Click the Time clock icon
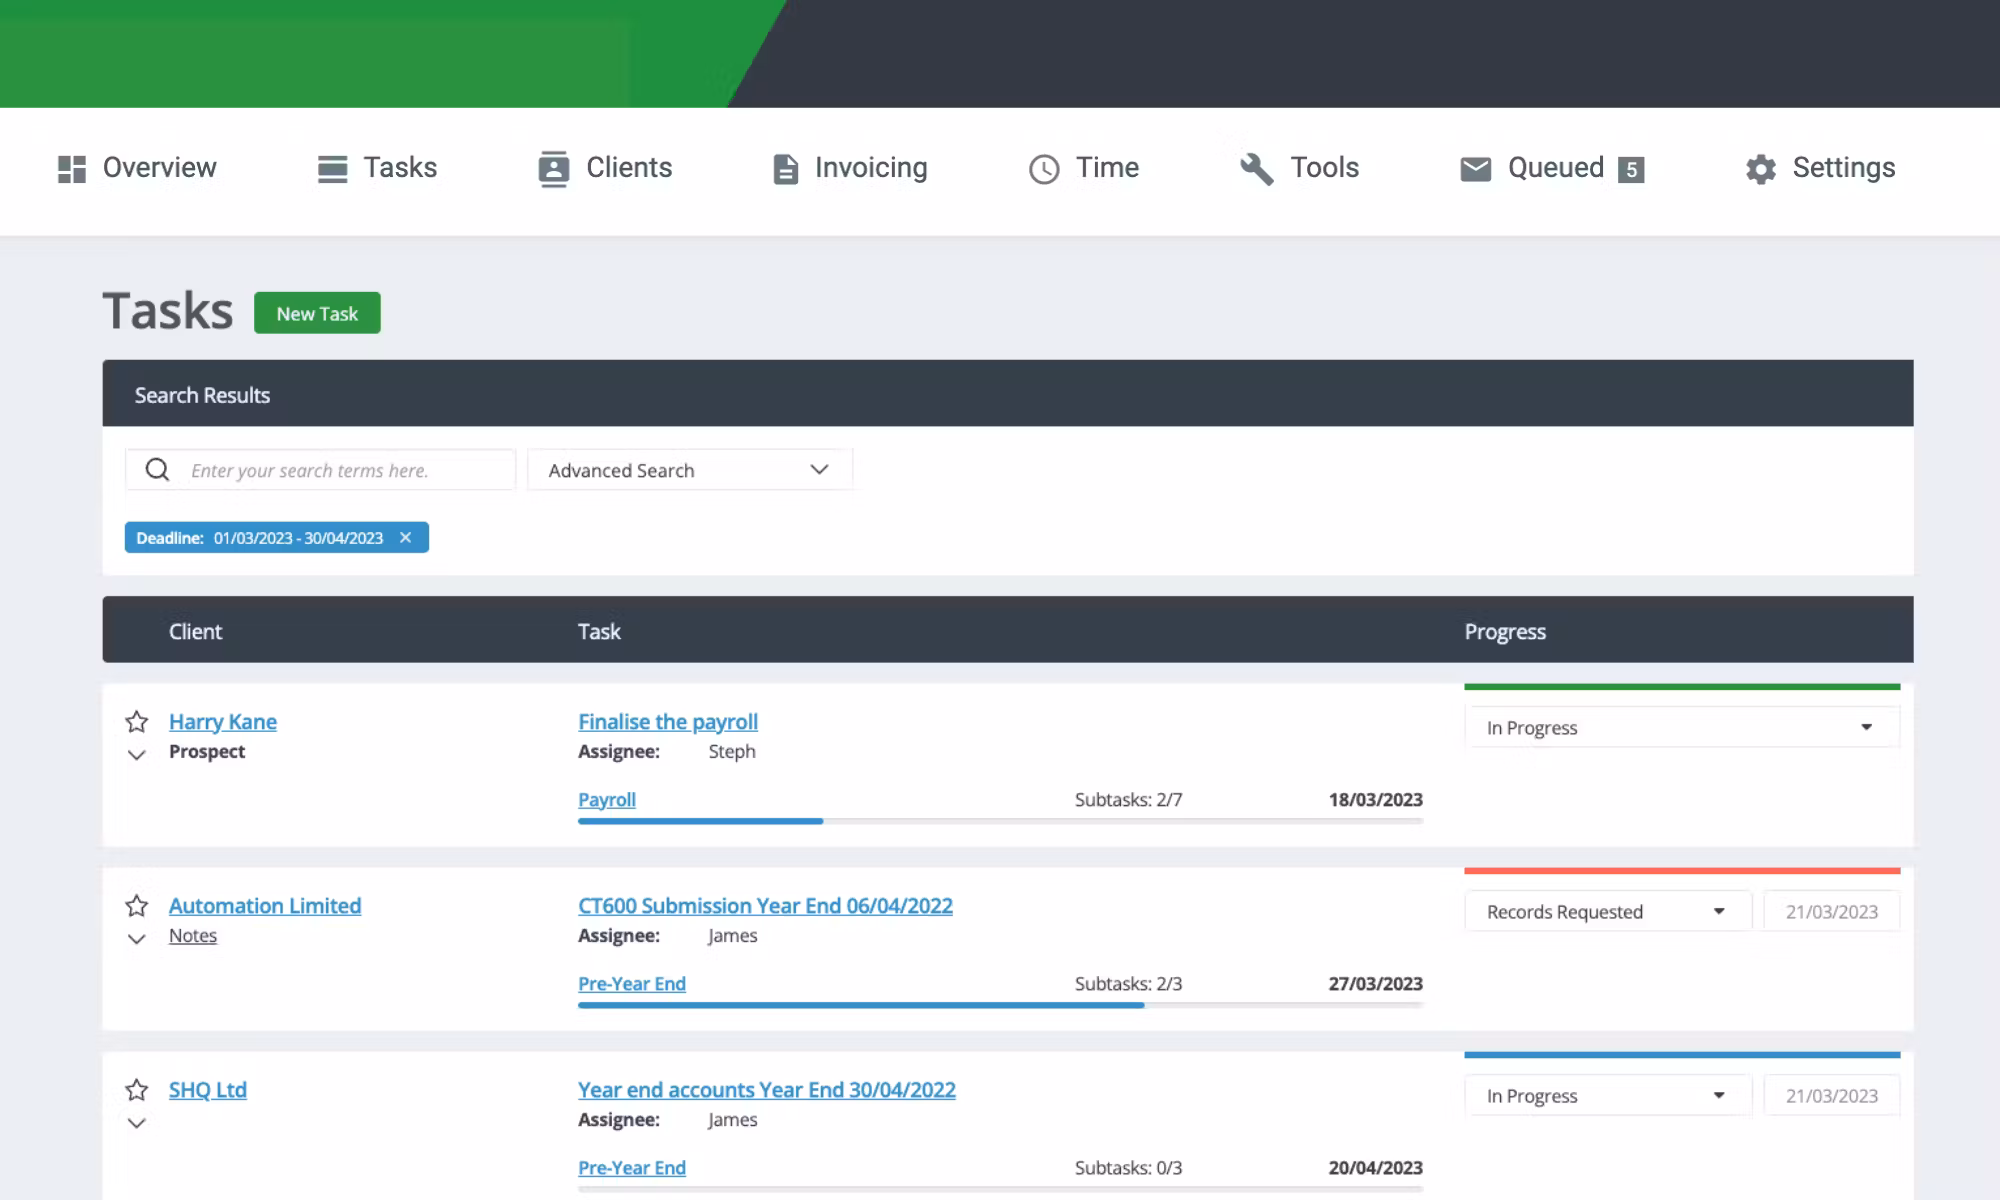 (1043, 168)
